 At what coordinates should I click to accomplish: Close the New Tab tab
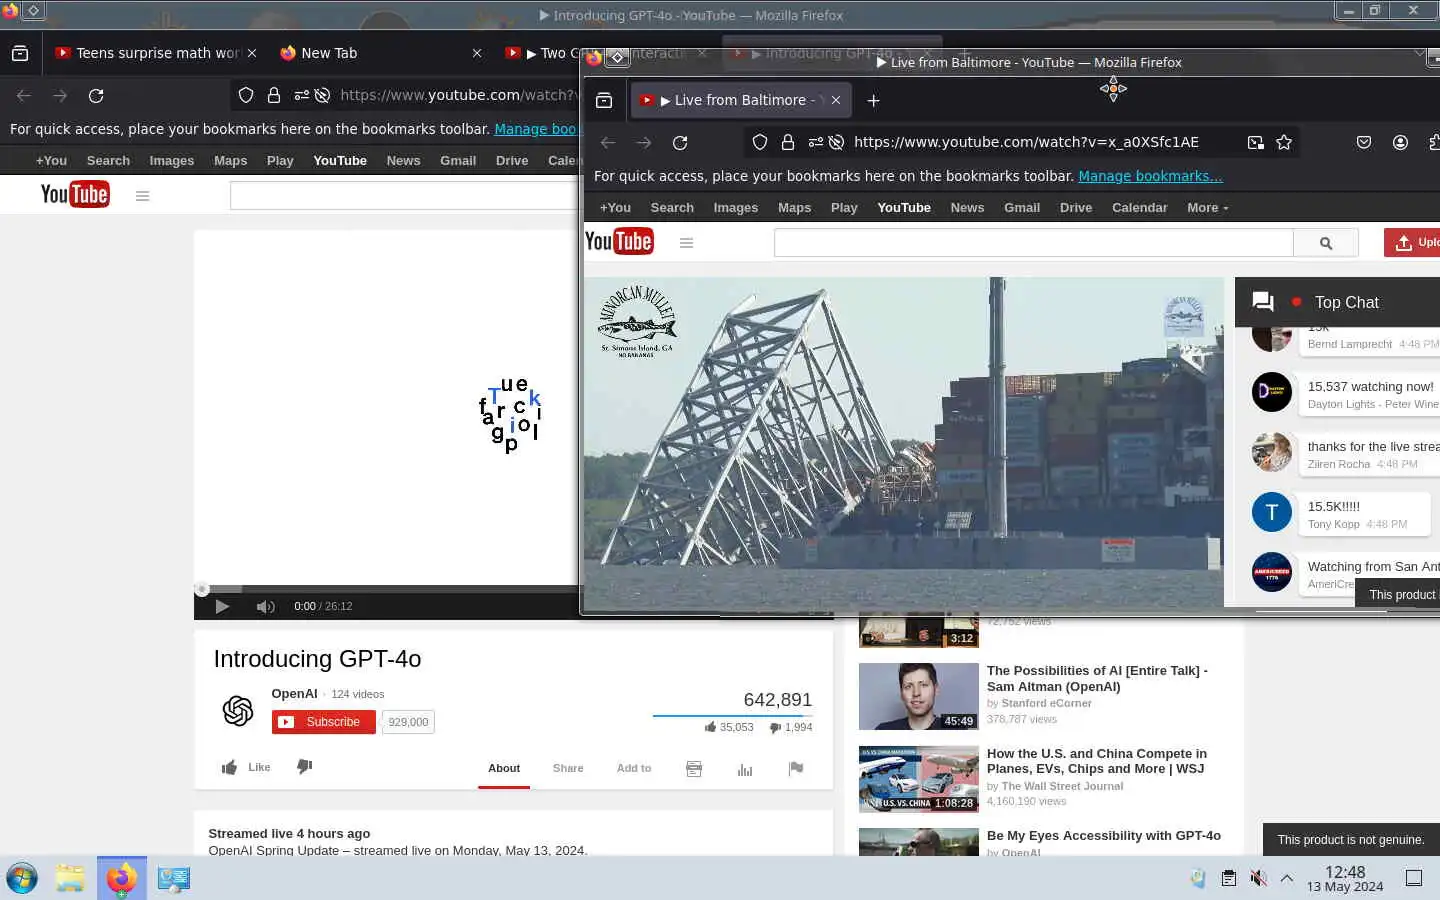point(477,53)
